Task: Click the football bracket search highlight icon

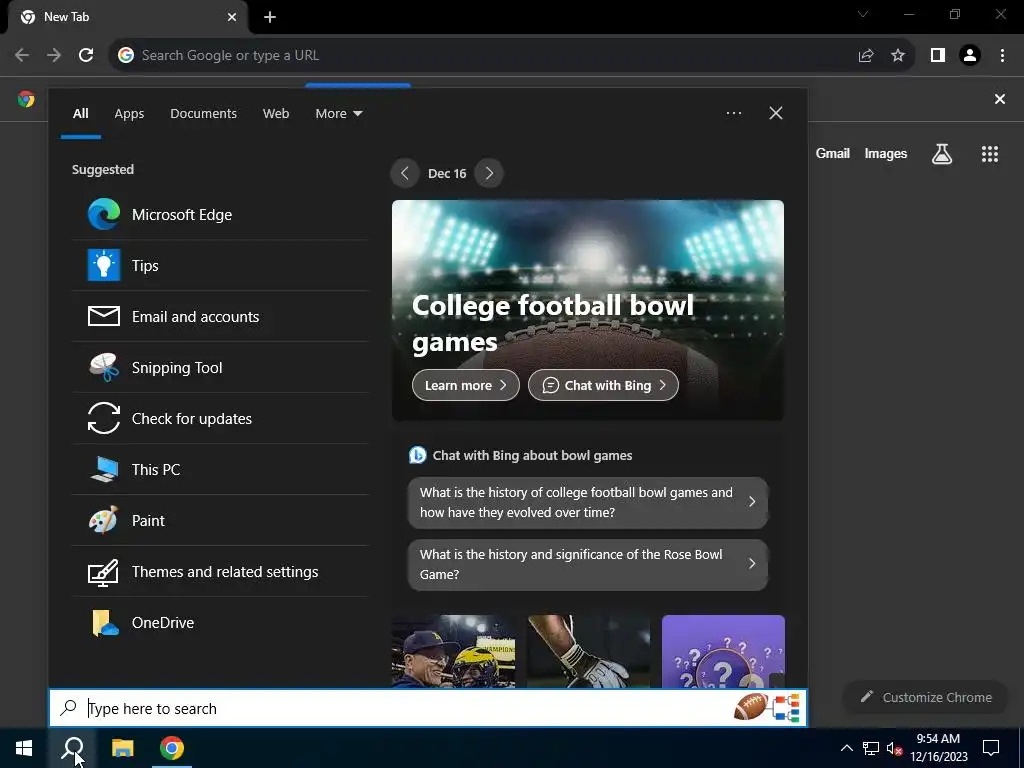Action: 767,708
